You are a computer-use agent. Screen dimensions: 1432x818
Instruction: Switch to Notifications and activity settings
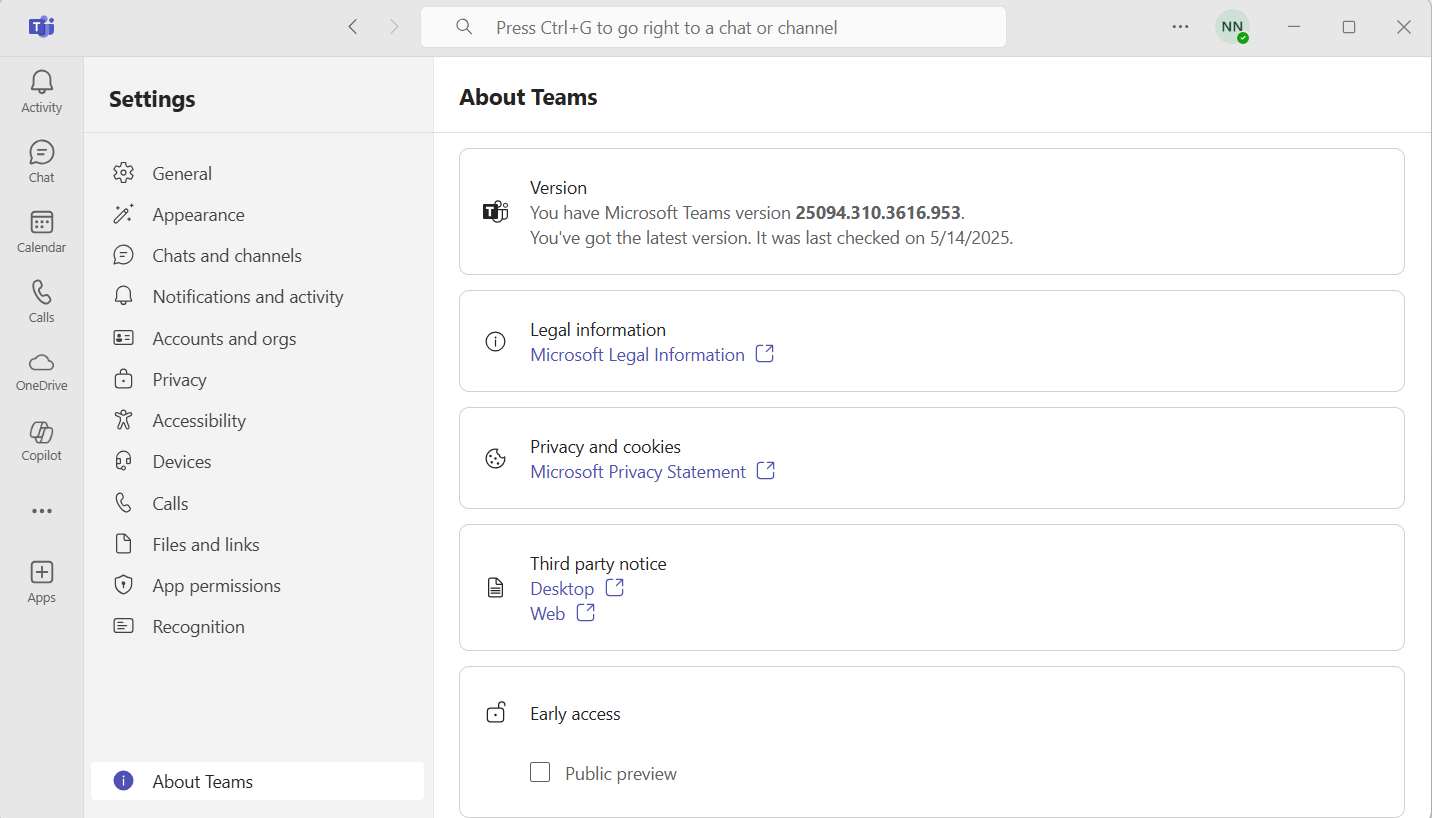coord(247,297)
